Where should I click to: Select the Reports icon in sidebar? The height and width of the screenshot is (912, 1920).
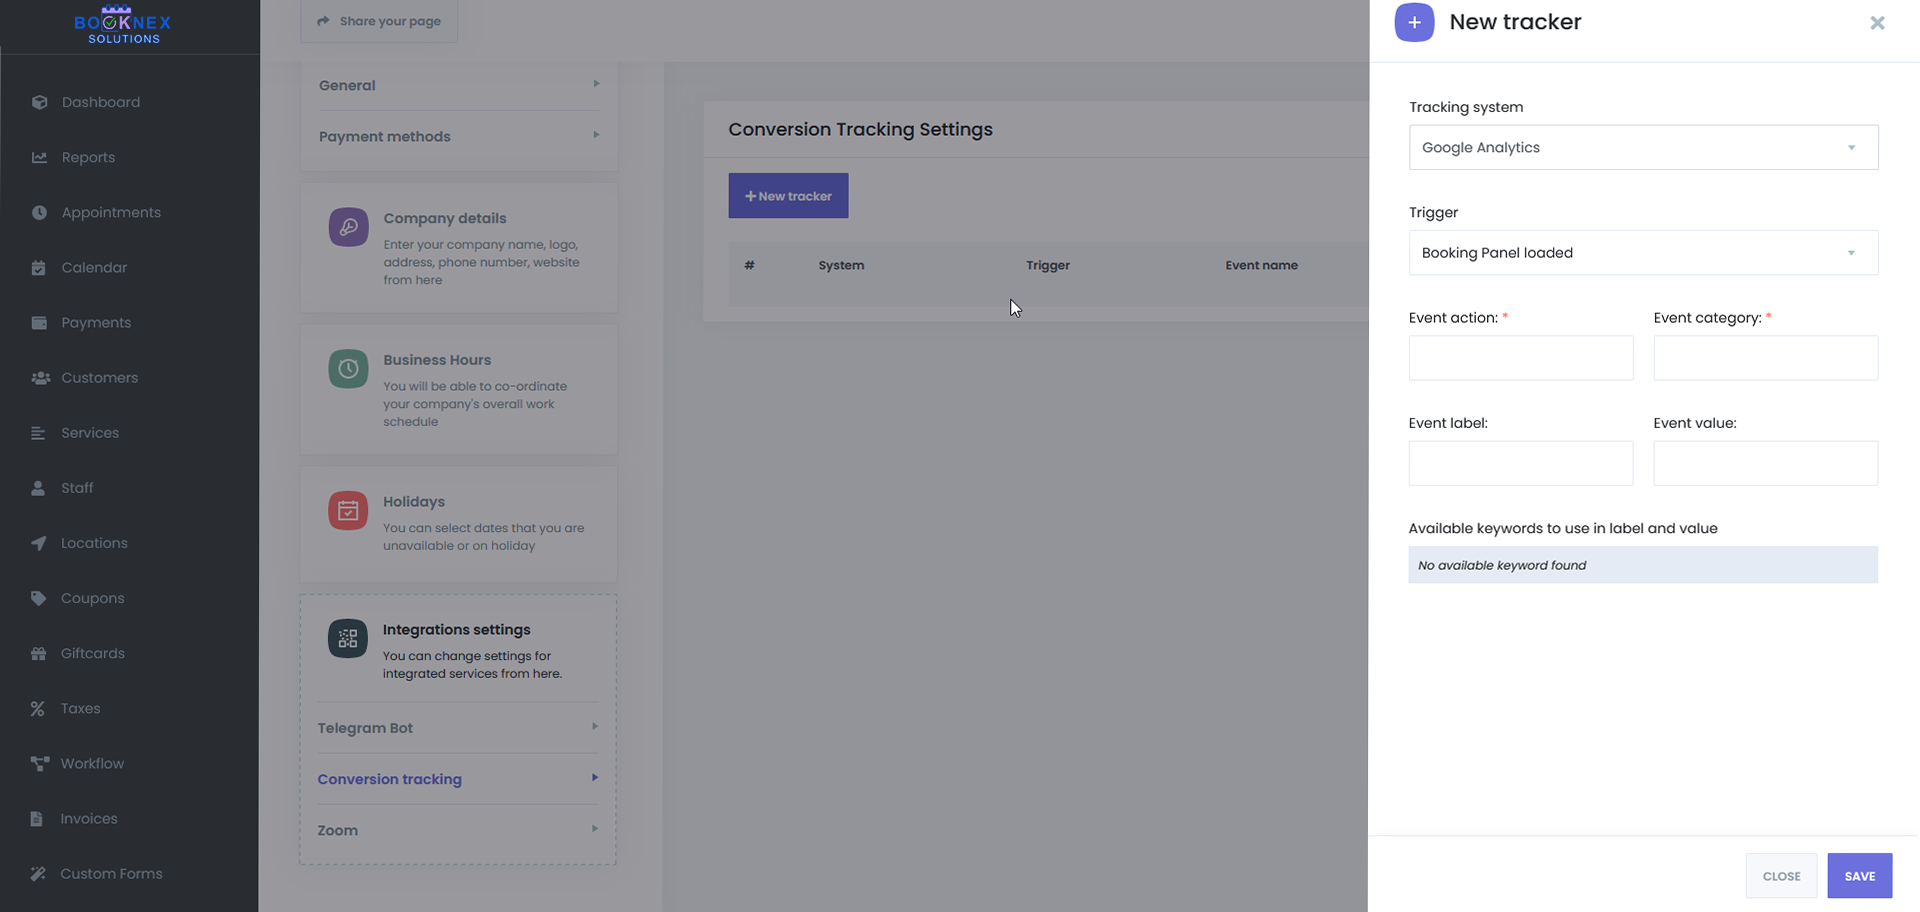click(38, 157)
